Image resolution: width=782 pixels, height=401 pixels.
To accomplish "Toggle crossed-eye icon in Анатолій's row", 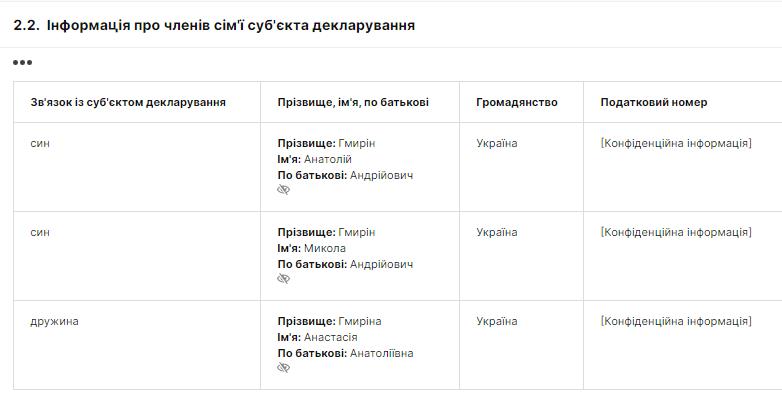I will 284,190.
